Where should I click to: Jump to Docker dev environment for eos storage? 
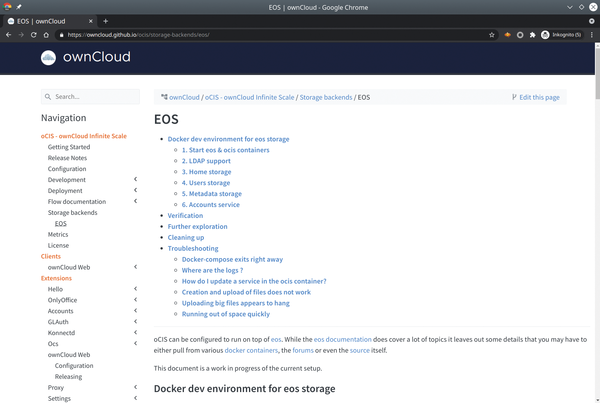point(228,139)
